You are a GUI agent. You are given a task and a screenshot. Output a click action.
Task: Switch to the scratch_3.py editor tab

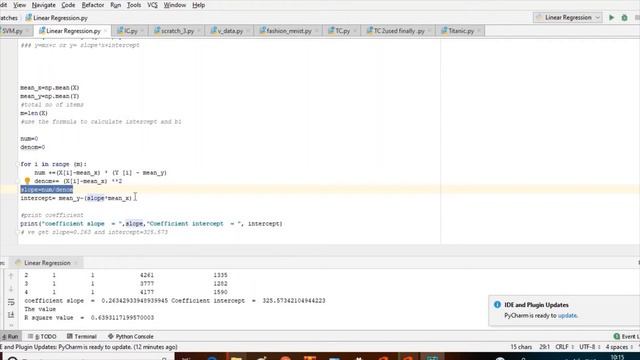pyautogui.click(x=177, y=31)
